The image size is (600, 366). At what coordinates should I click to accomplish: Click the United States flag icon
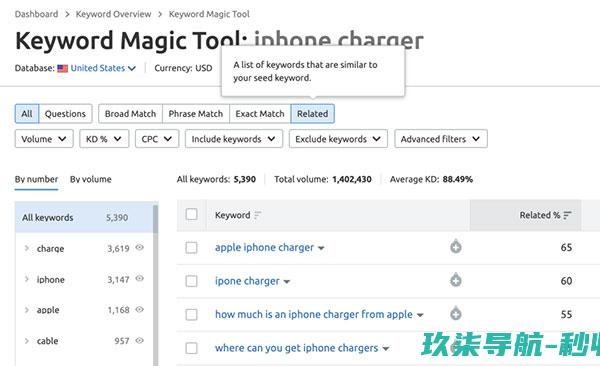pyautogui.click(x=62, y=69)
